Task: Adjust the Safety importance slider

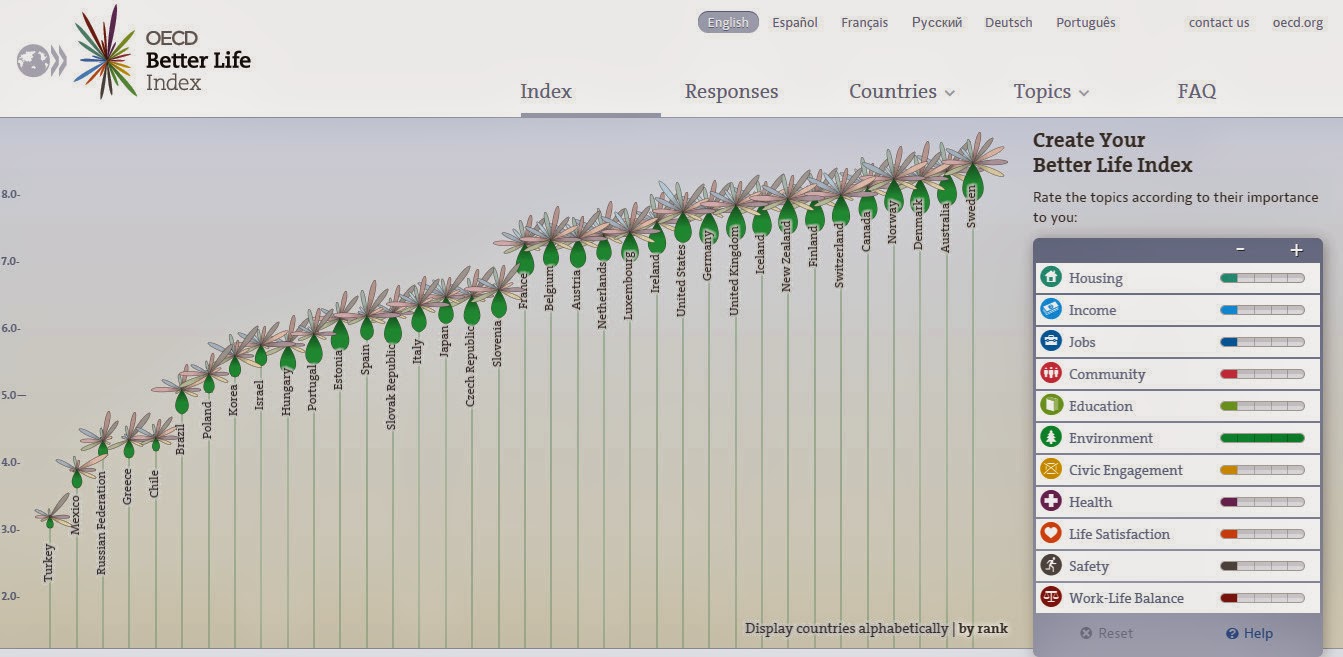Action: click(x=1262, y=566)
